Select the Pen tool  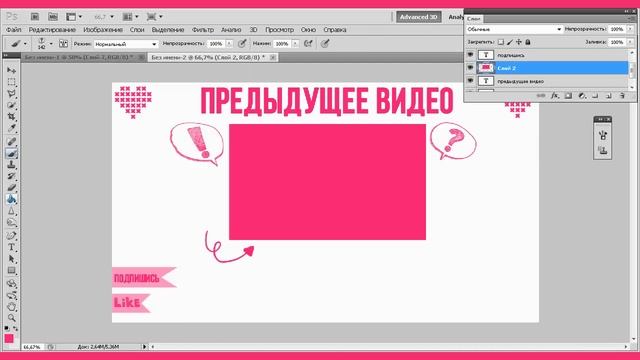pos(11,236)
